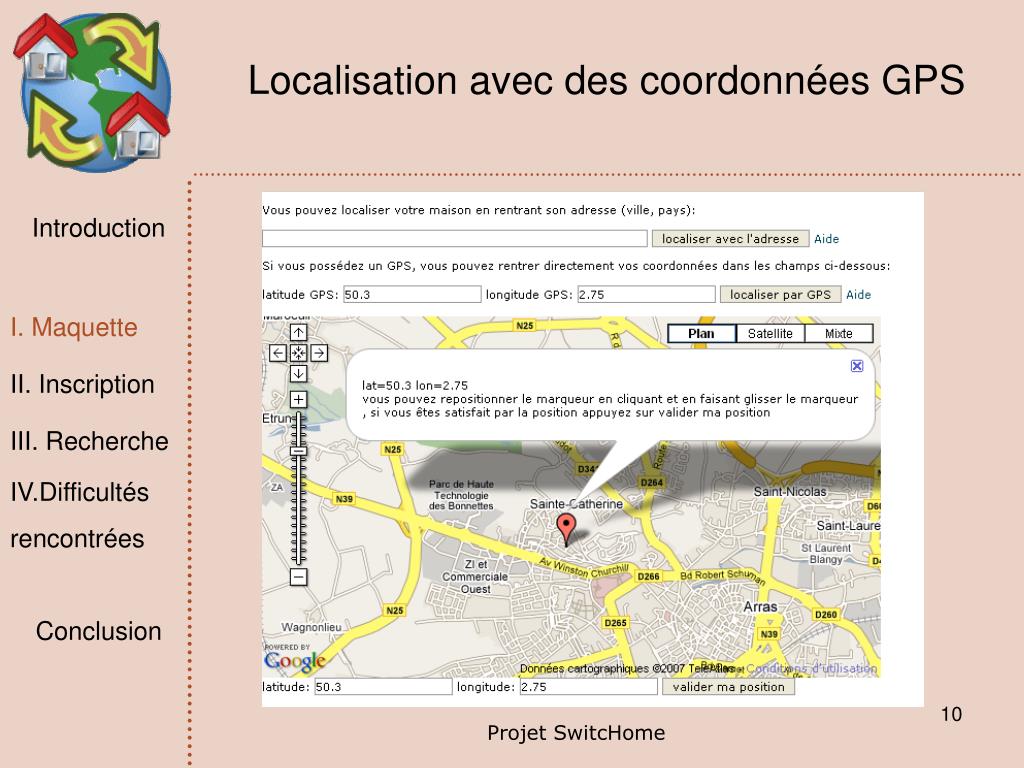The image size is (1024, 768).
Task: Go to 'II. Inscription' section
Action: tap(82, 384)
